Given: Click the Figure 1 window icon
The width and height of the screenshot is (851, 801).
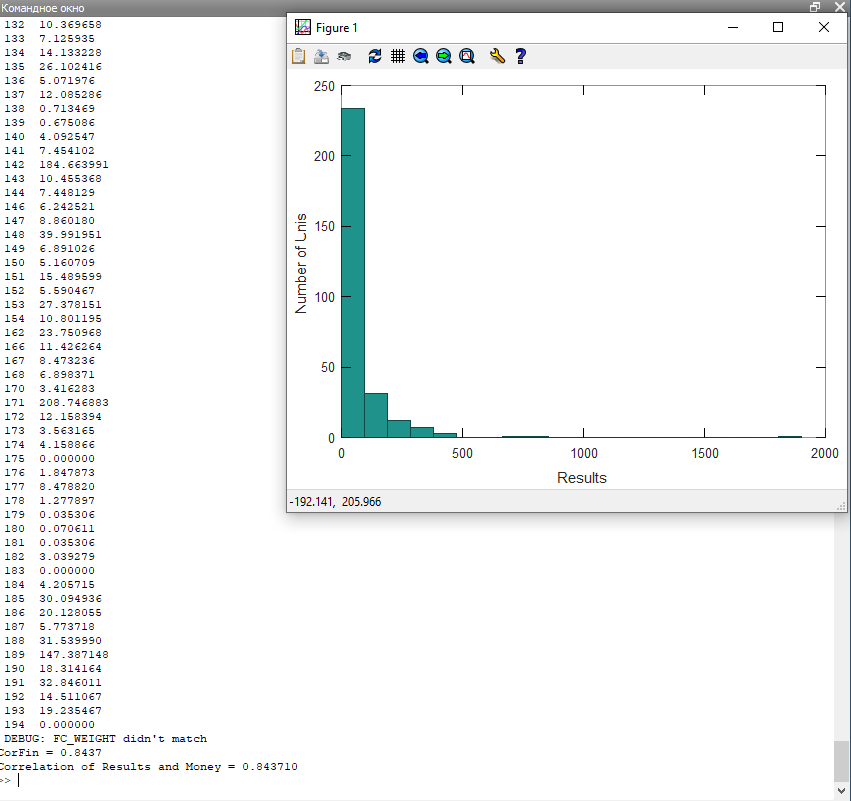Looking at the screenshot, I should pos(302,28).
